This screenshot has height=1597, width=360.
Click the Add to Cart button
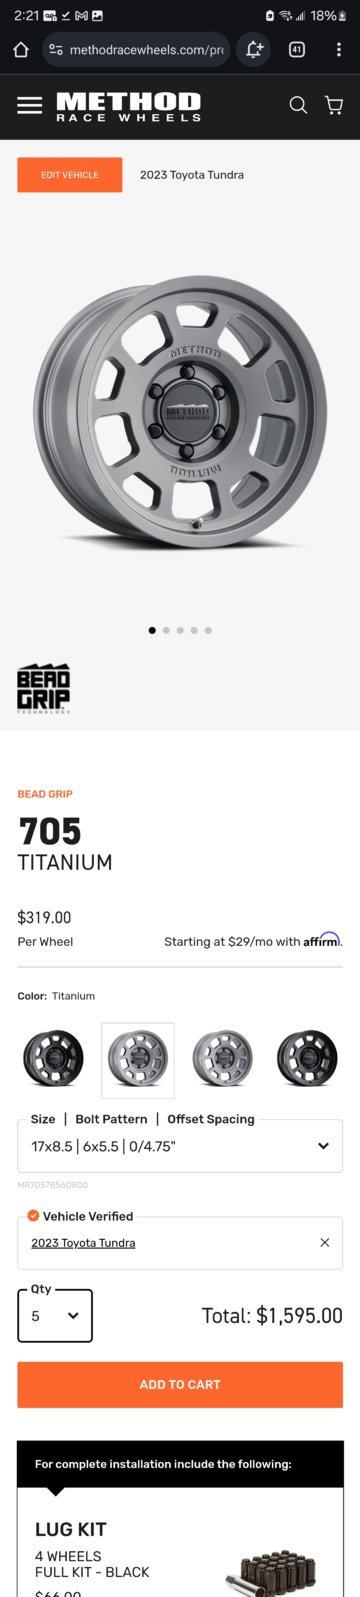coord(180,1384)
